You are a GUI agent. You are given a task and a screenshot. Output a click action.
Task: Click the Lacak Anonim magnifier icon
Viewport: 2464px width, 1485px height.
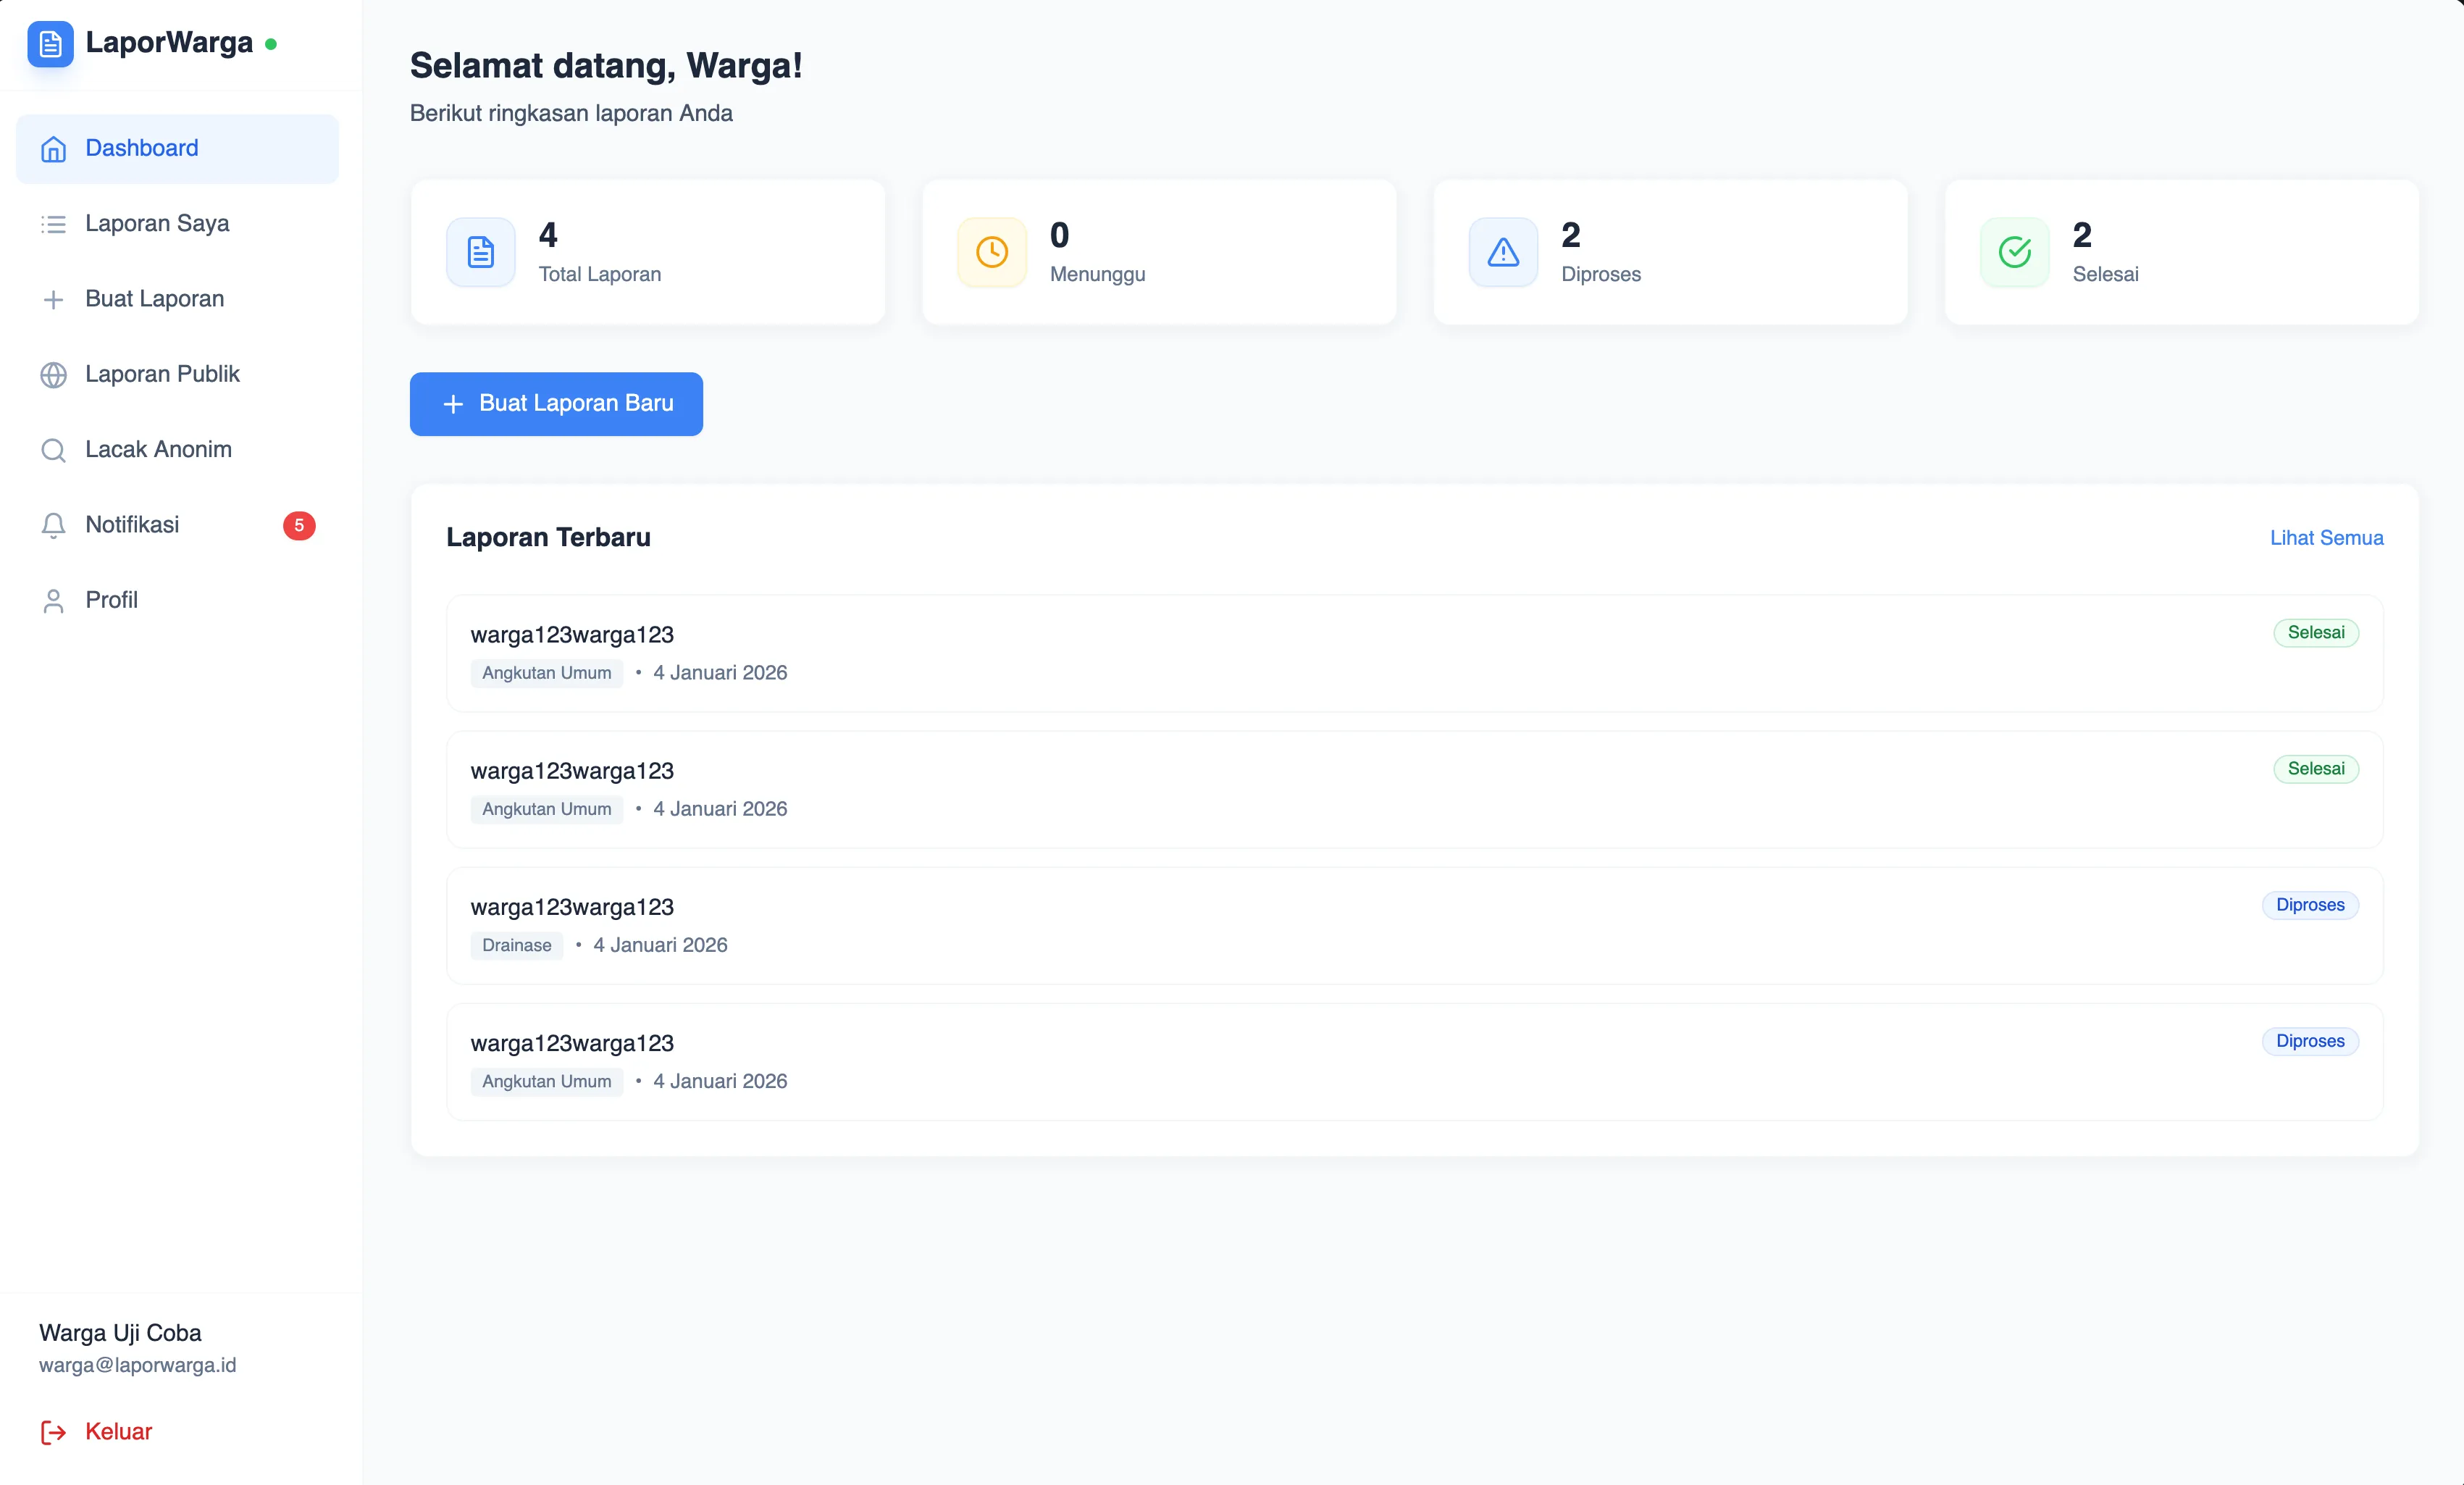[53, 450]
